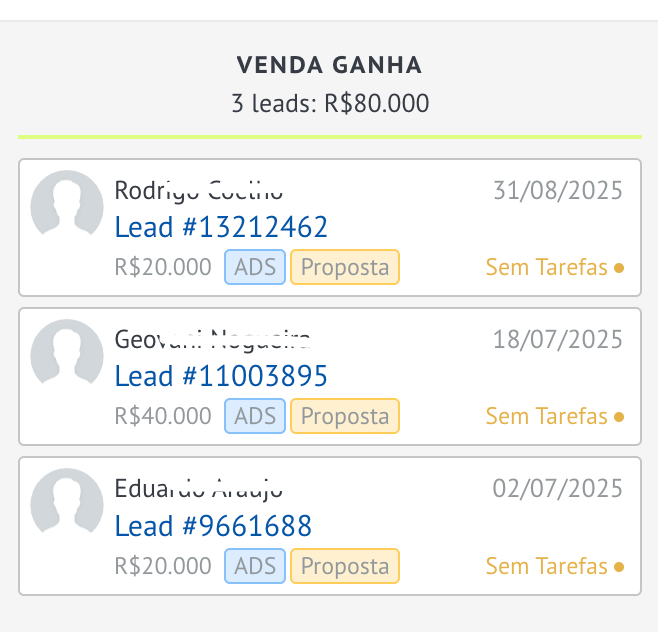Click Proposta tag on the R$40.000 lead

(345, 416)
